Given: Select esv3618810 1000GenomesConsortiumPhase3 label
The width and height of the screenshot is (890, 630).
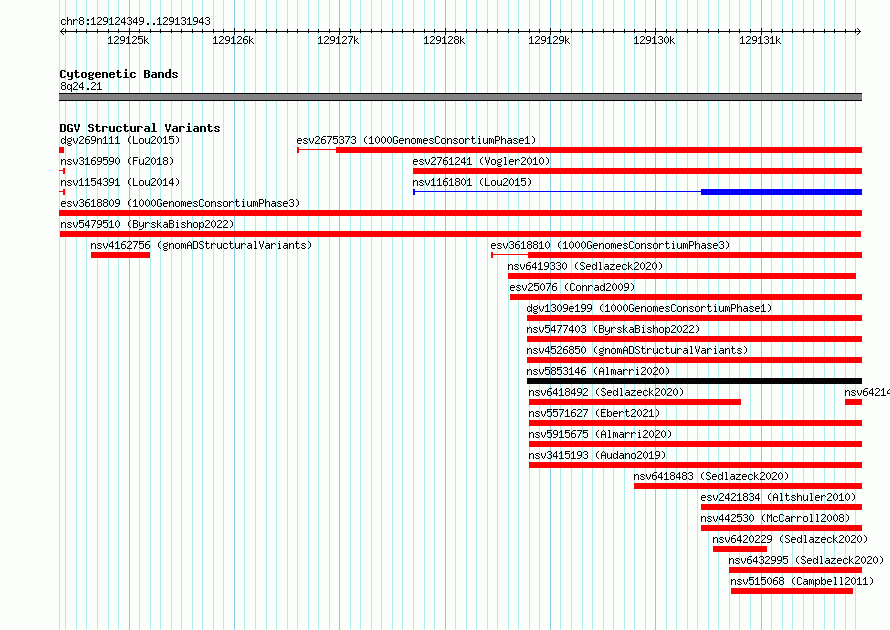Looking at the screenshot, I should coord(610,245).
